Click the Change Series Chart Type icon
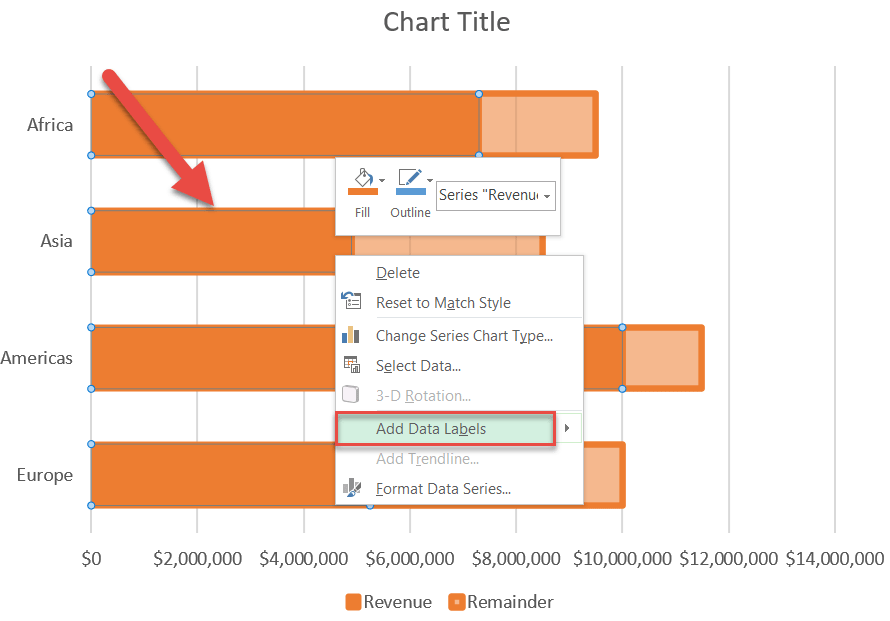Screen dimensions: 890x621 pos(351,334)
